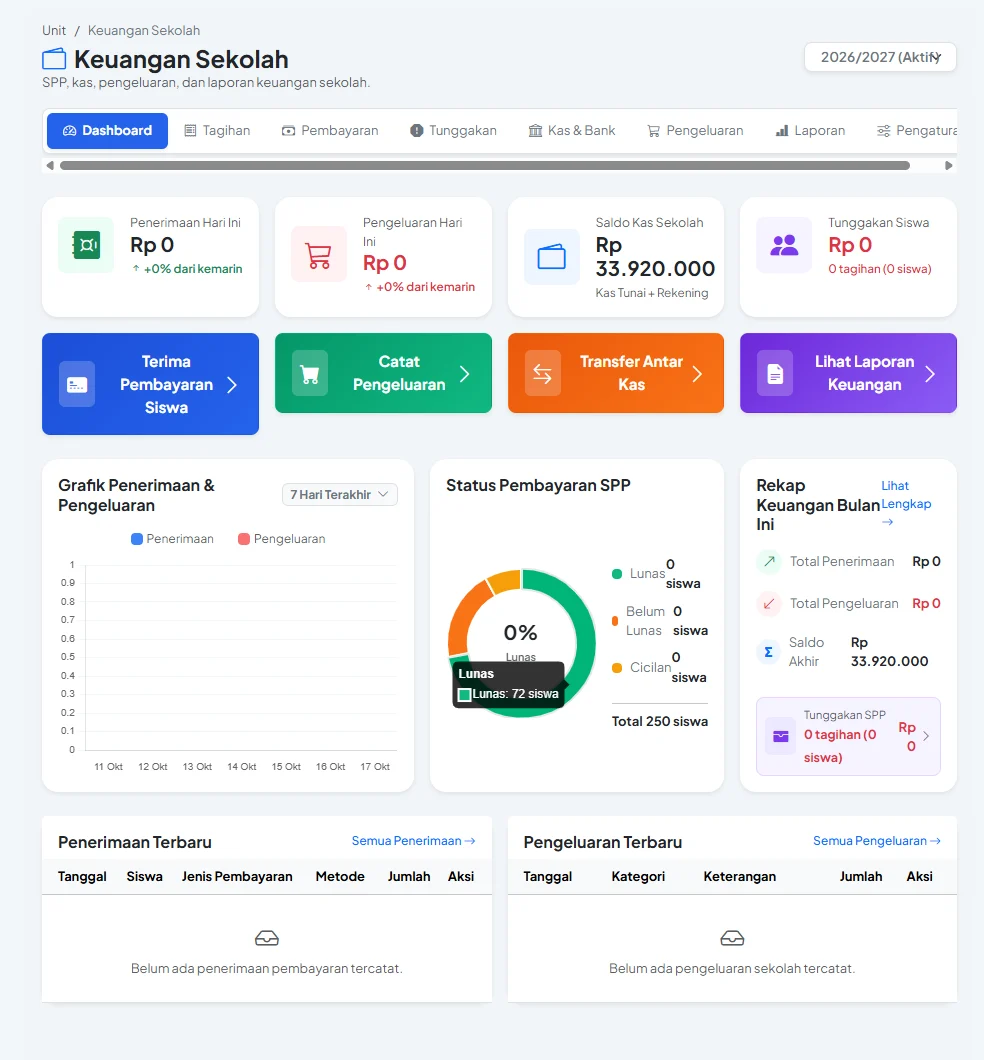
Task: Switch to the Tunggakan tab
Action: [x=453, y=130]
